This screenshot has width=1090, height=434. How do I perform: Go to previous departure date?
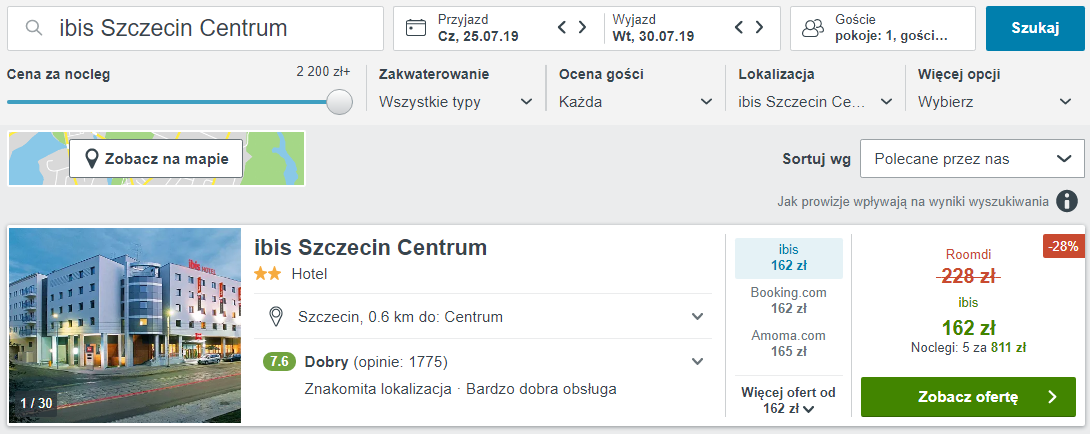pyautogui.click(x=740, y=27)
